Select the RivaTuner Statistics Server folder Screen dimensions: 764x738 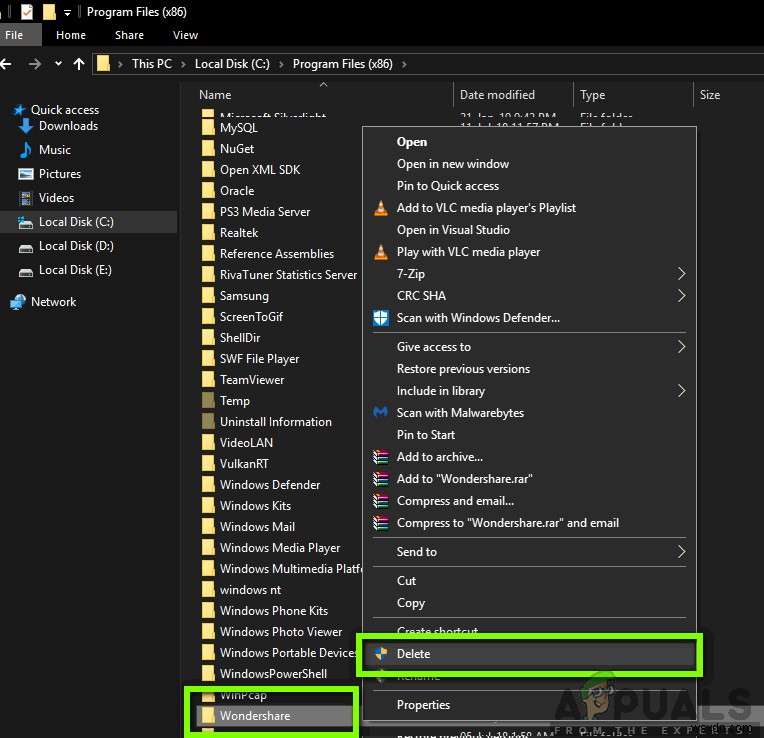tap(288, 275)
